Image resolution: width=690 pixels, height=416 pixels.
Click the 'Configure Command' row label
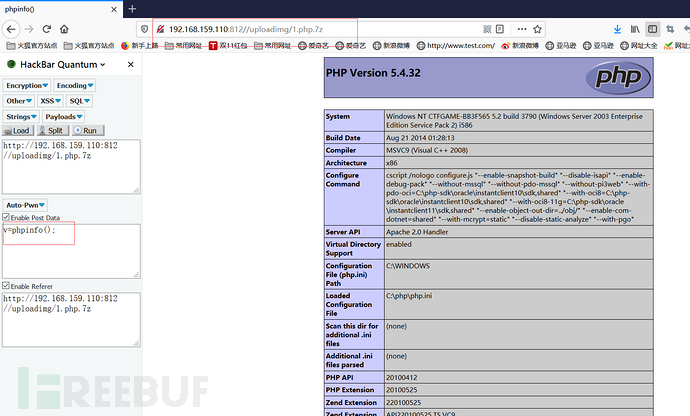point(343,180)
